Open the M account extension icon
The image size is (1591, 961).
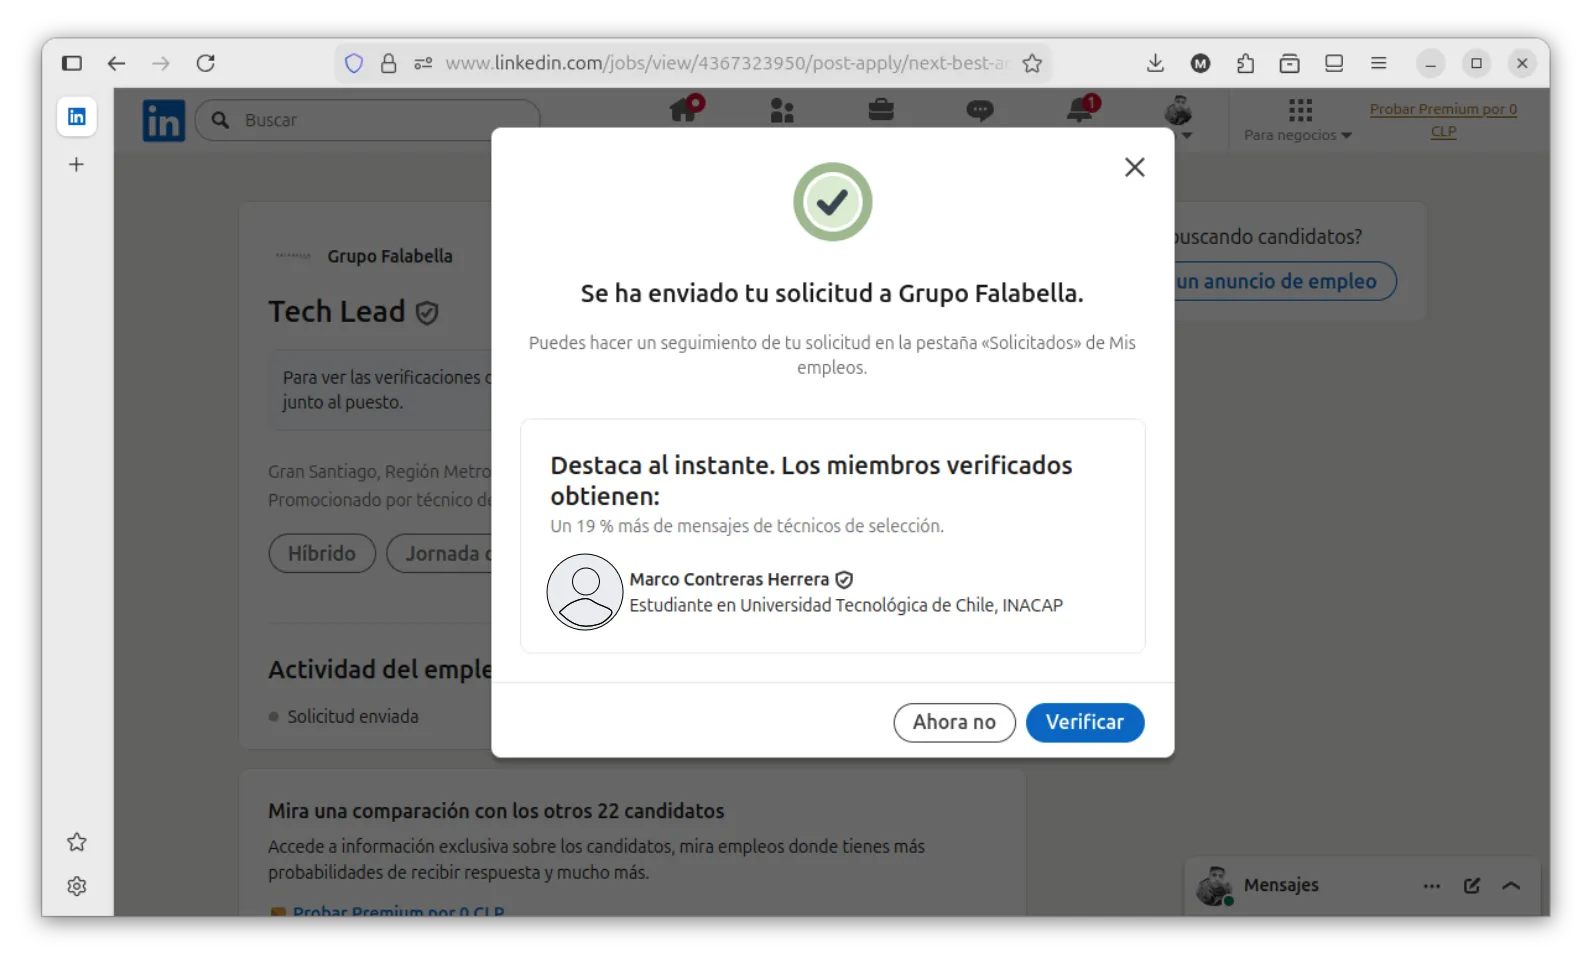point(1201,63)
